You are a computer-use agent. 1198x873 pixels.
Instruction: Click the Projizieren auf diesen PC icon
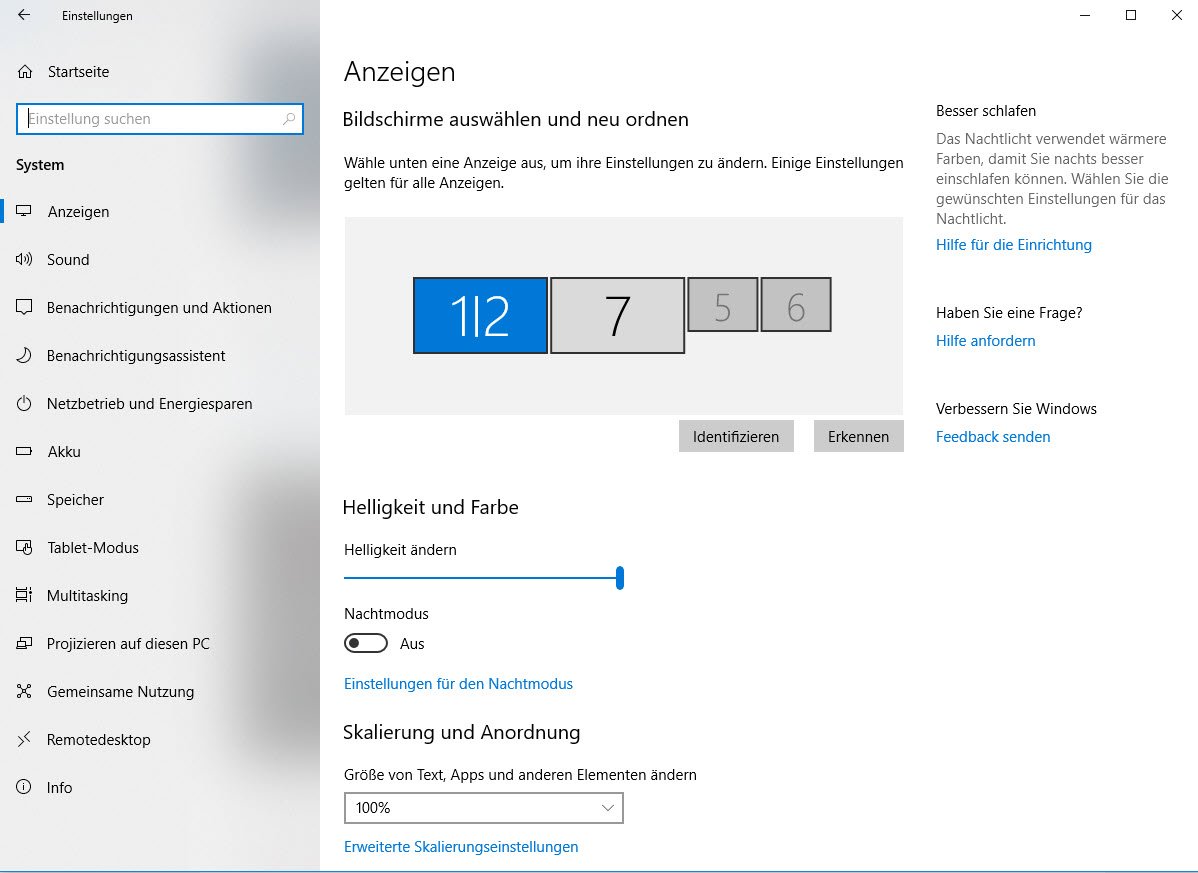pos(24,644)
